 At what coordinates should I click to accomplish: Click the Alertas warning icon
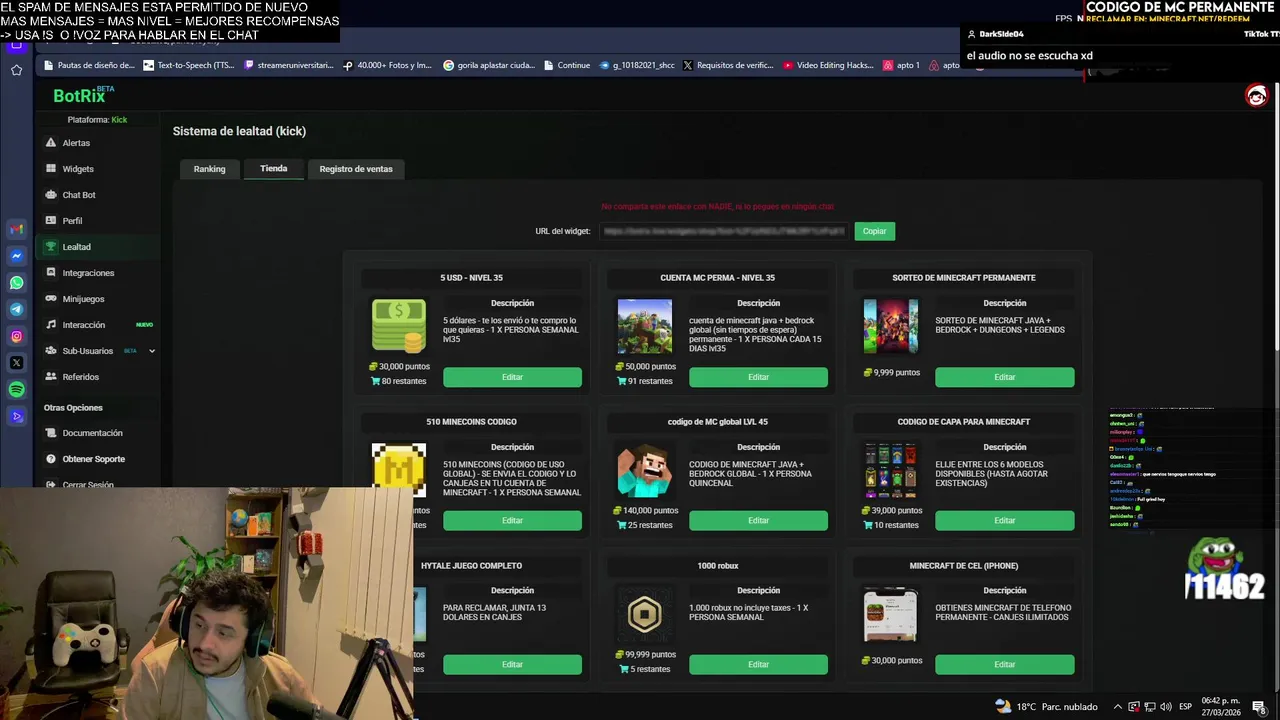pos(51,143)
